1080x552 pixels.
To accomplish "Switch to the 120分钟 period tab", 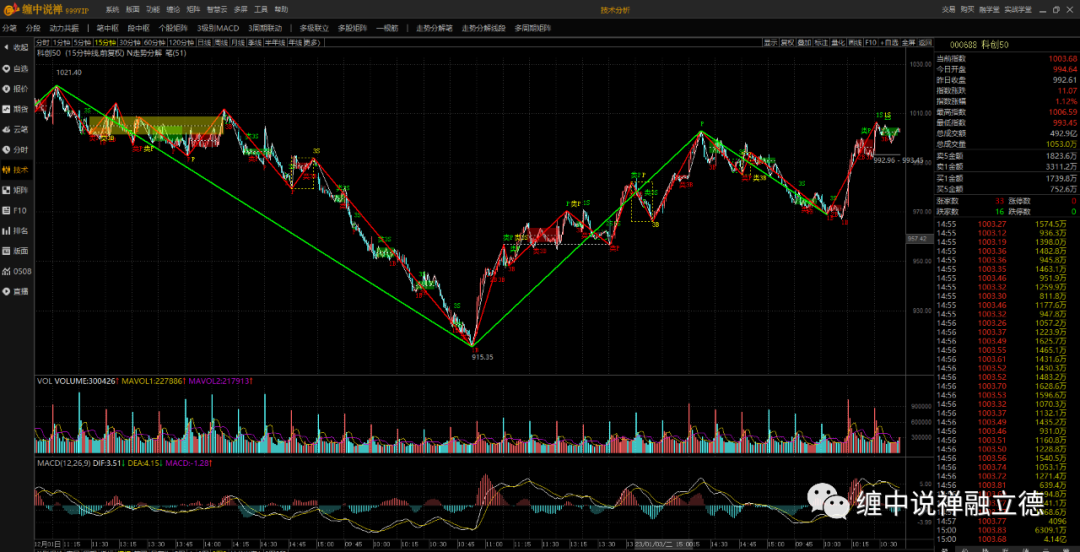I will [181, 42].
